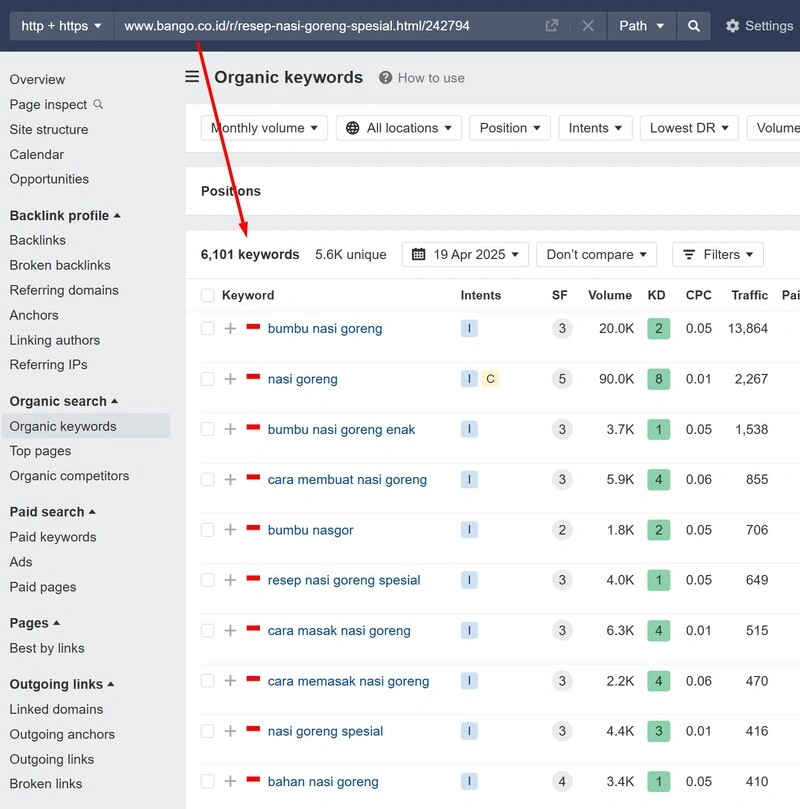Open Organic competitors in the sidebar
The height and width of the screenshot is (809, 800).
69,476
